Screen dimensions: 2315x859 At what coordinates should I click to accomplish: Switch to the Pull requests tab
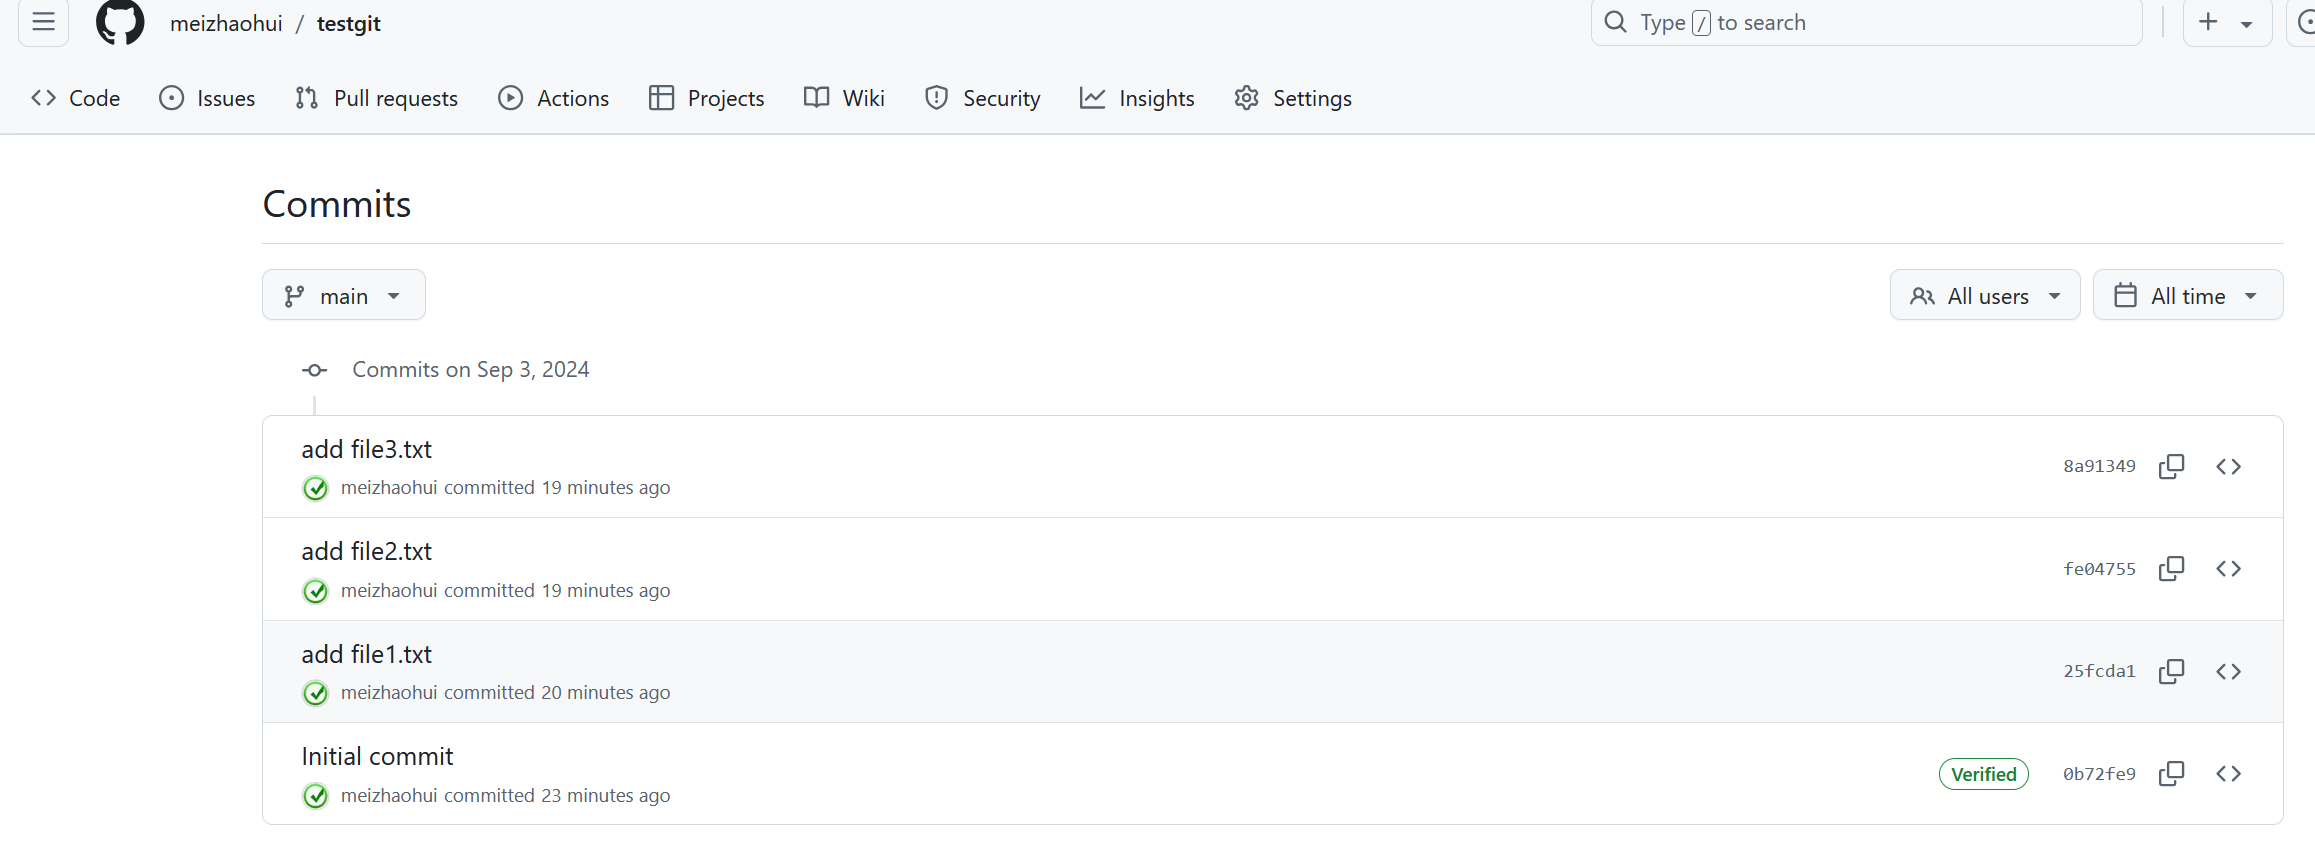376,98
